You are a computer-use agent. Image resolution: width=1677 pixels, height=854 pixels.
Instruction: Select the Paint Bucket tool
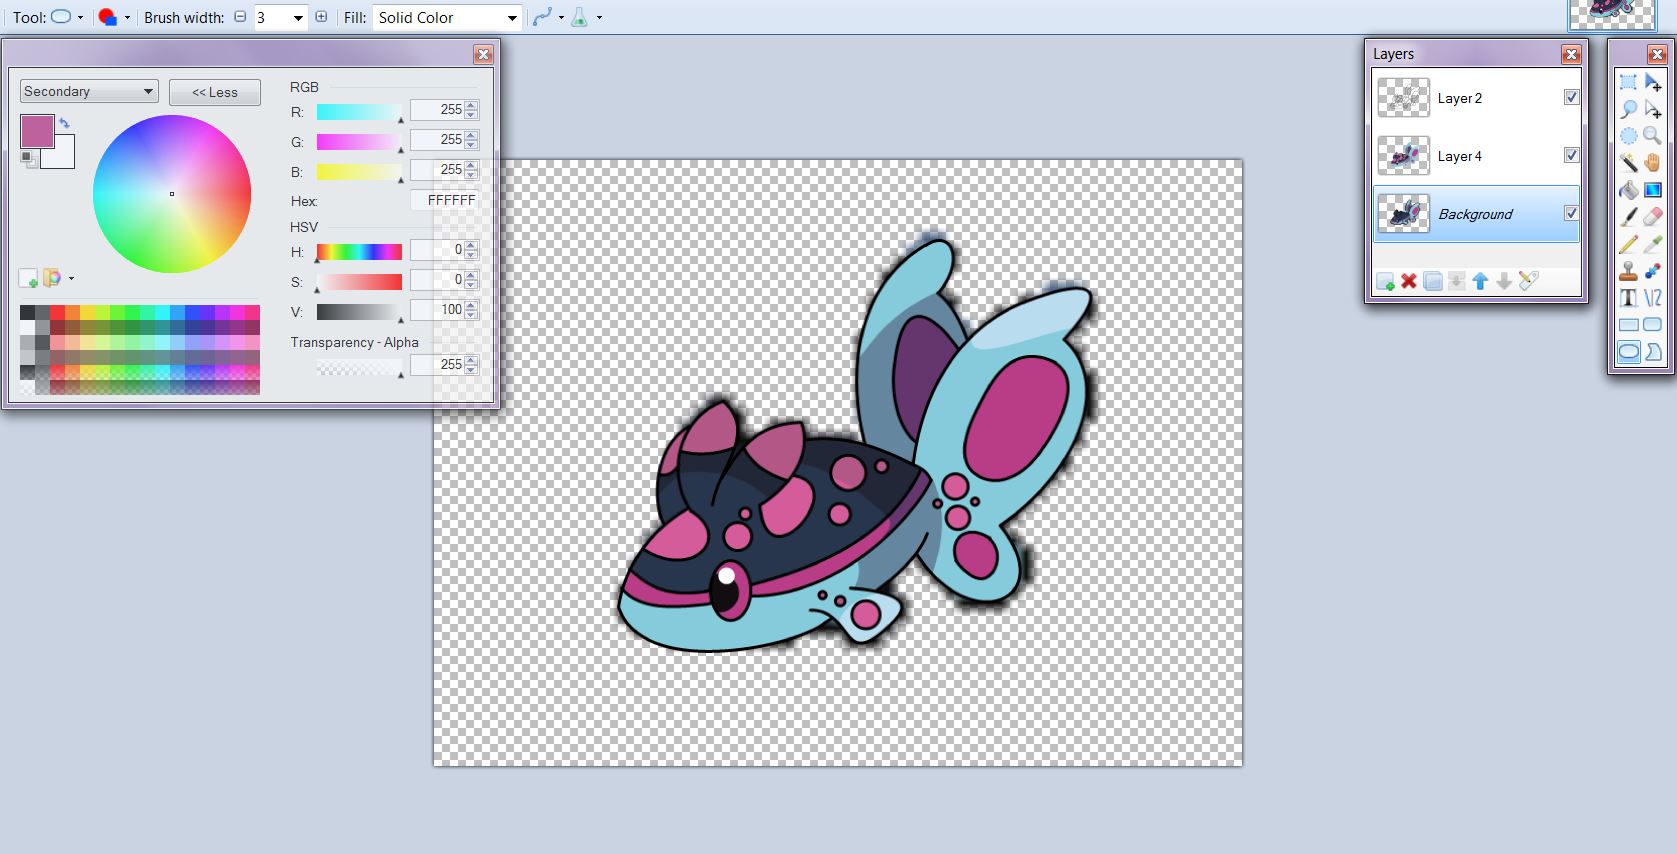click(x=1628, y=190)
